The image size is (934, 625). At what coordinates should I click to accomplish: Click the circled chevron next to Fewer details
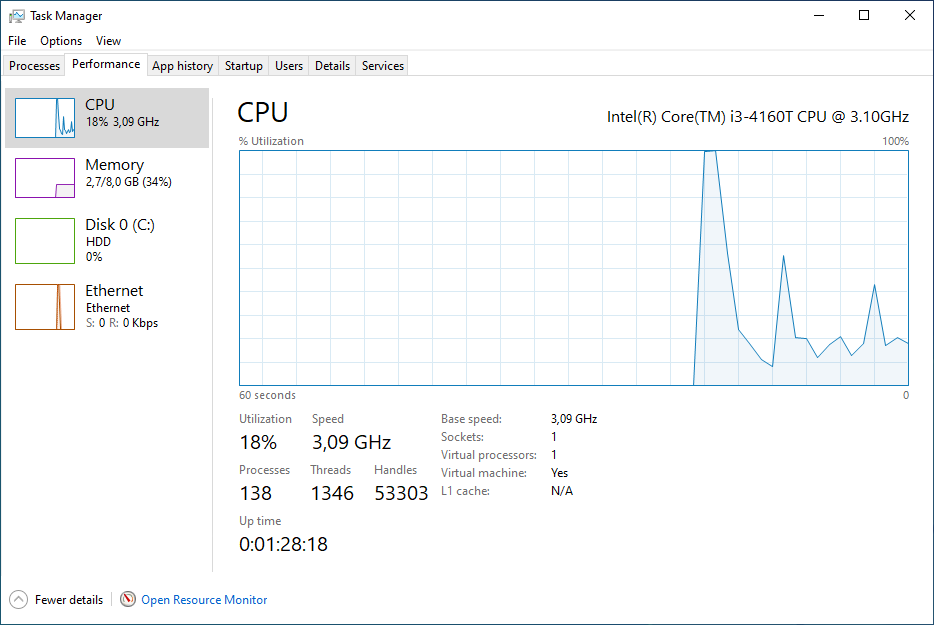(17, 599)
